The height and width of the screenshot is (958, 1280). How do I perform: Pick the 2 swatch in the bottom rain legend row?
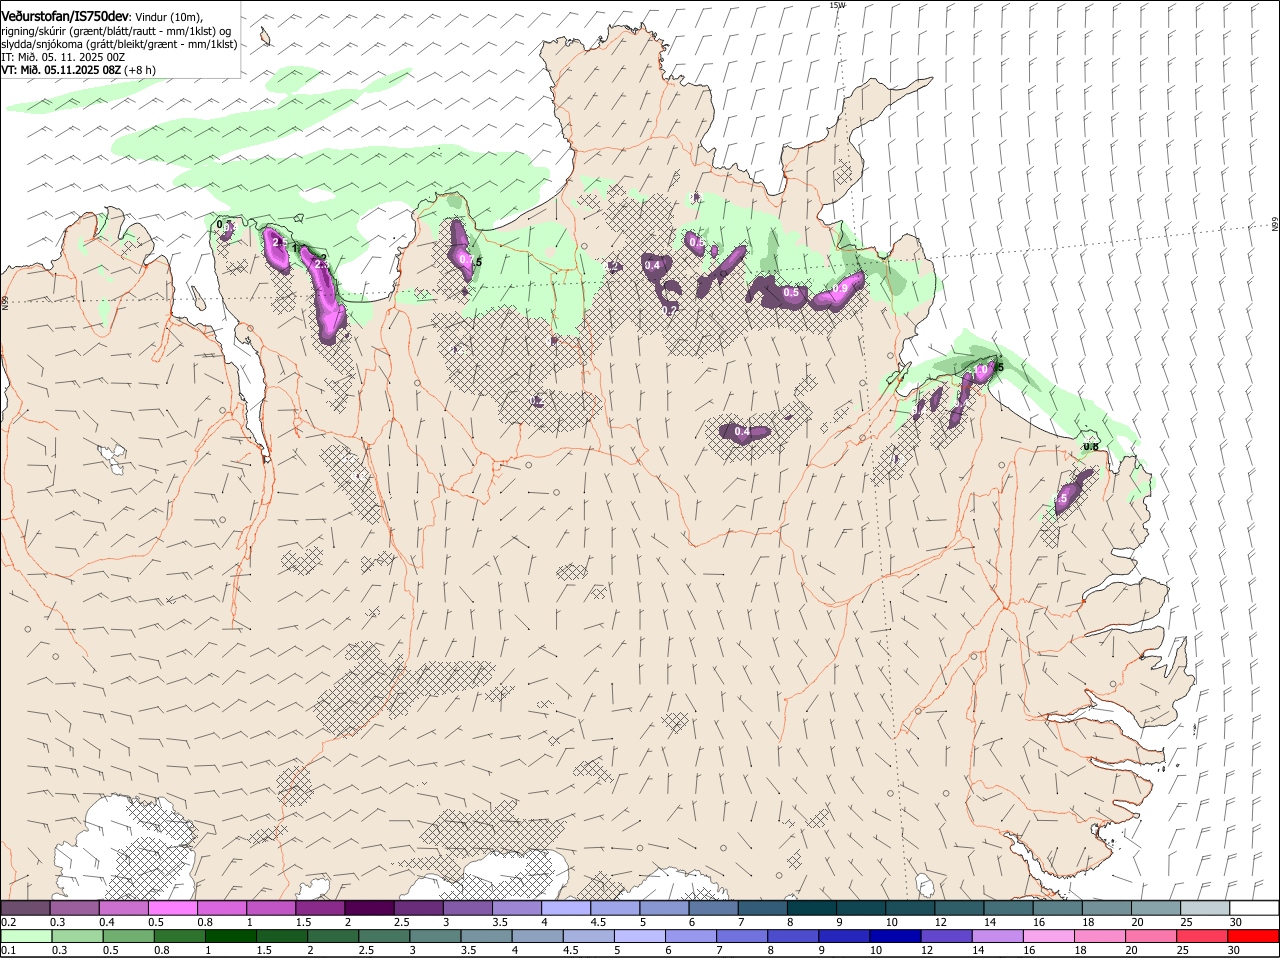point(333,936)
